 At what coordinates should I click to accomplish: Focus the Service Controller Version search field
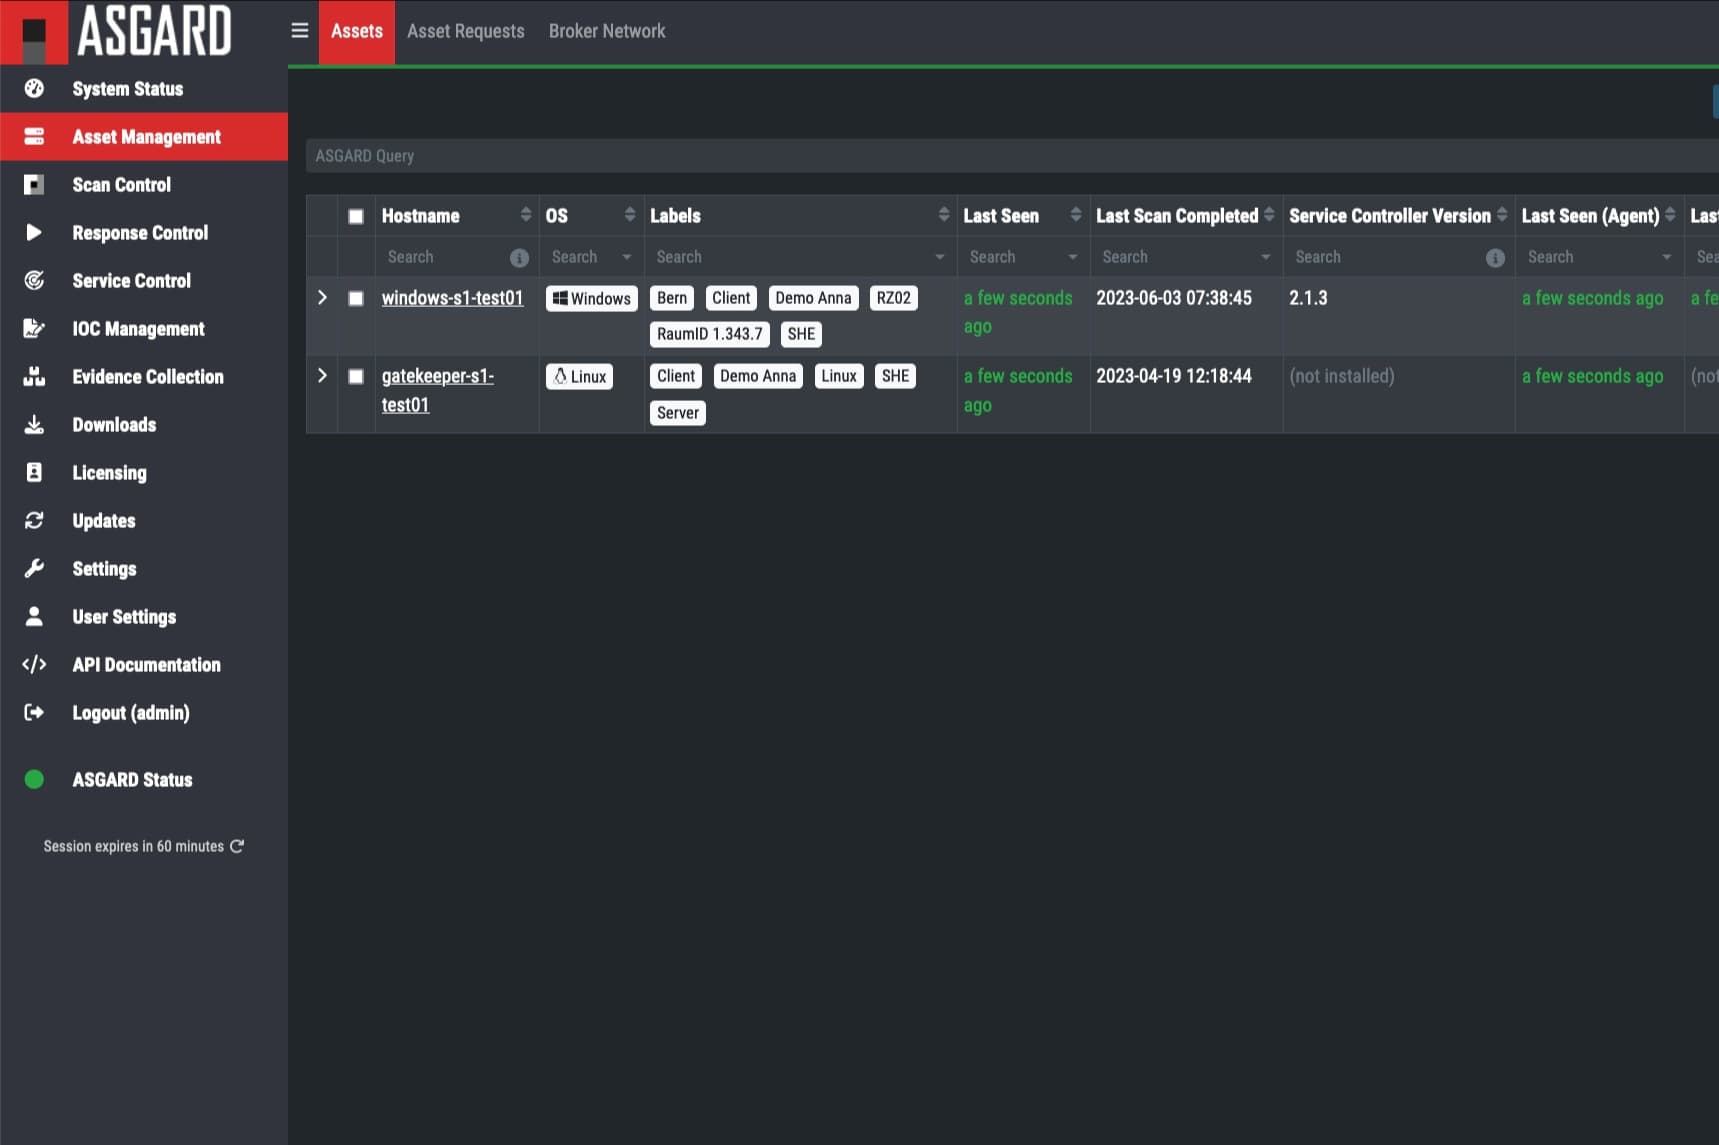(1386, 257)
